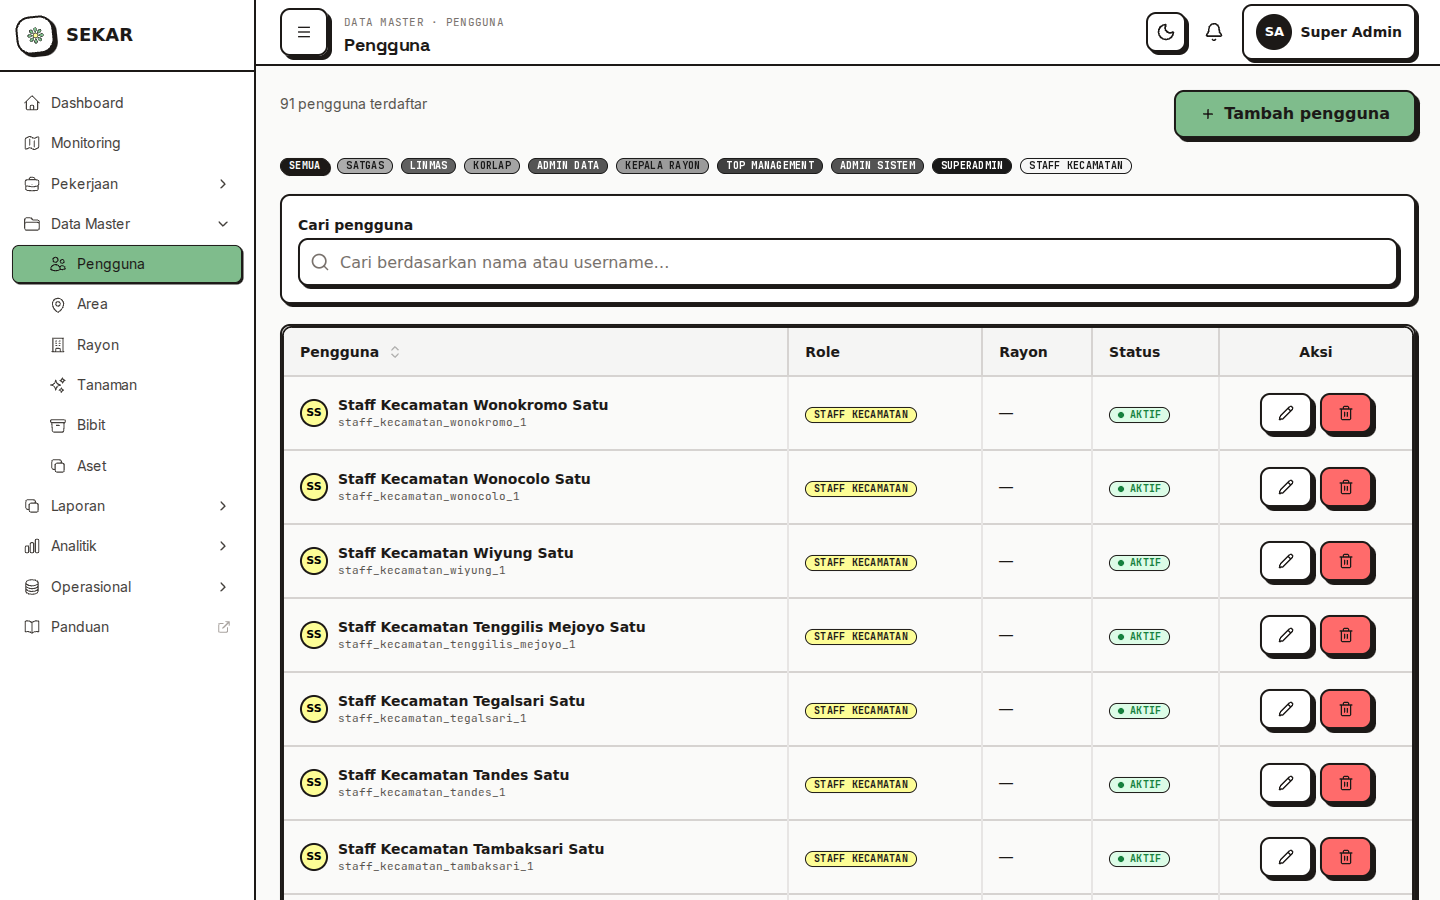
Task: Open the Super Admin profile menu
Action: coord(1329,32)
